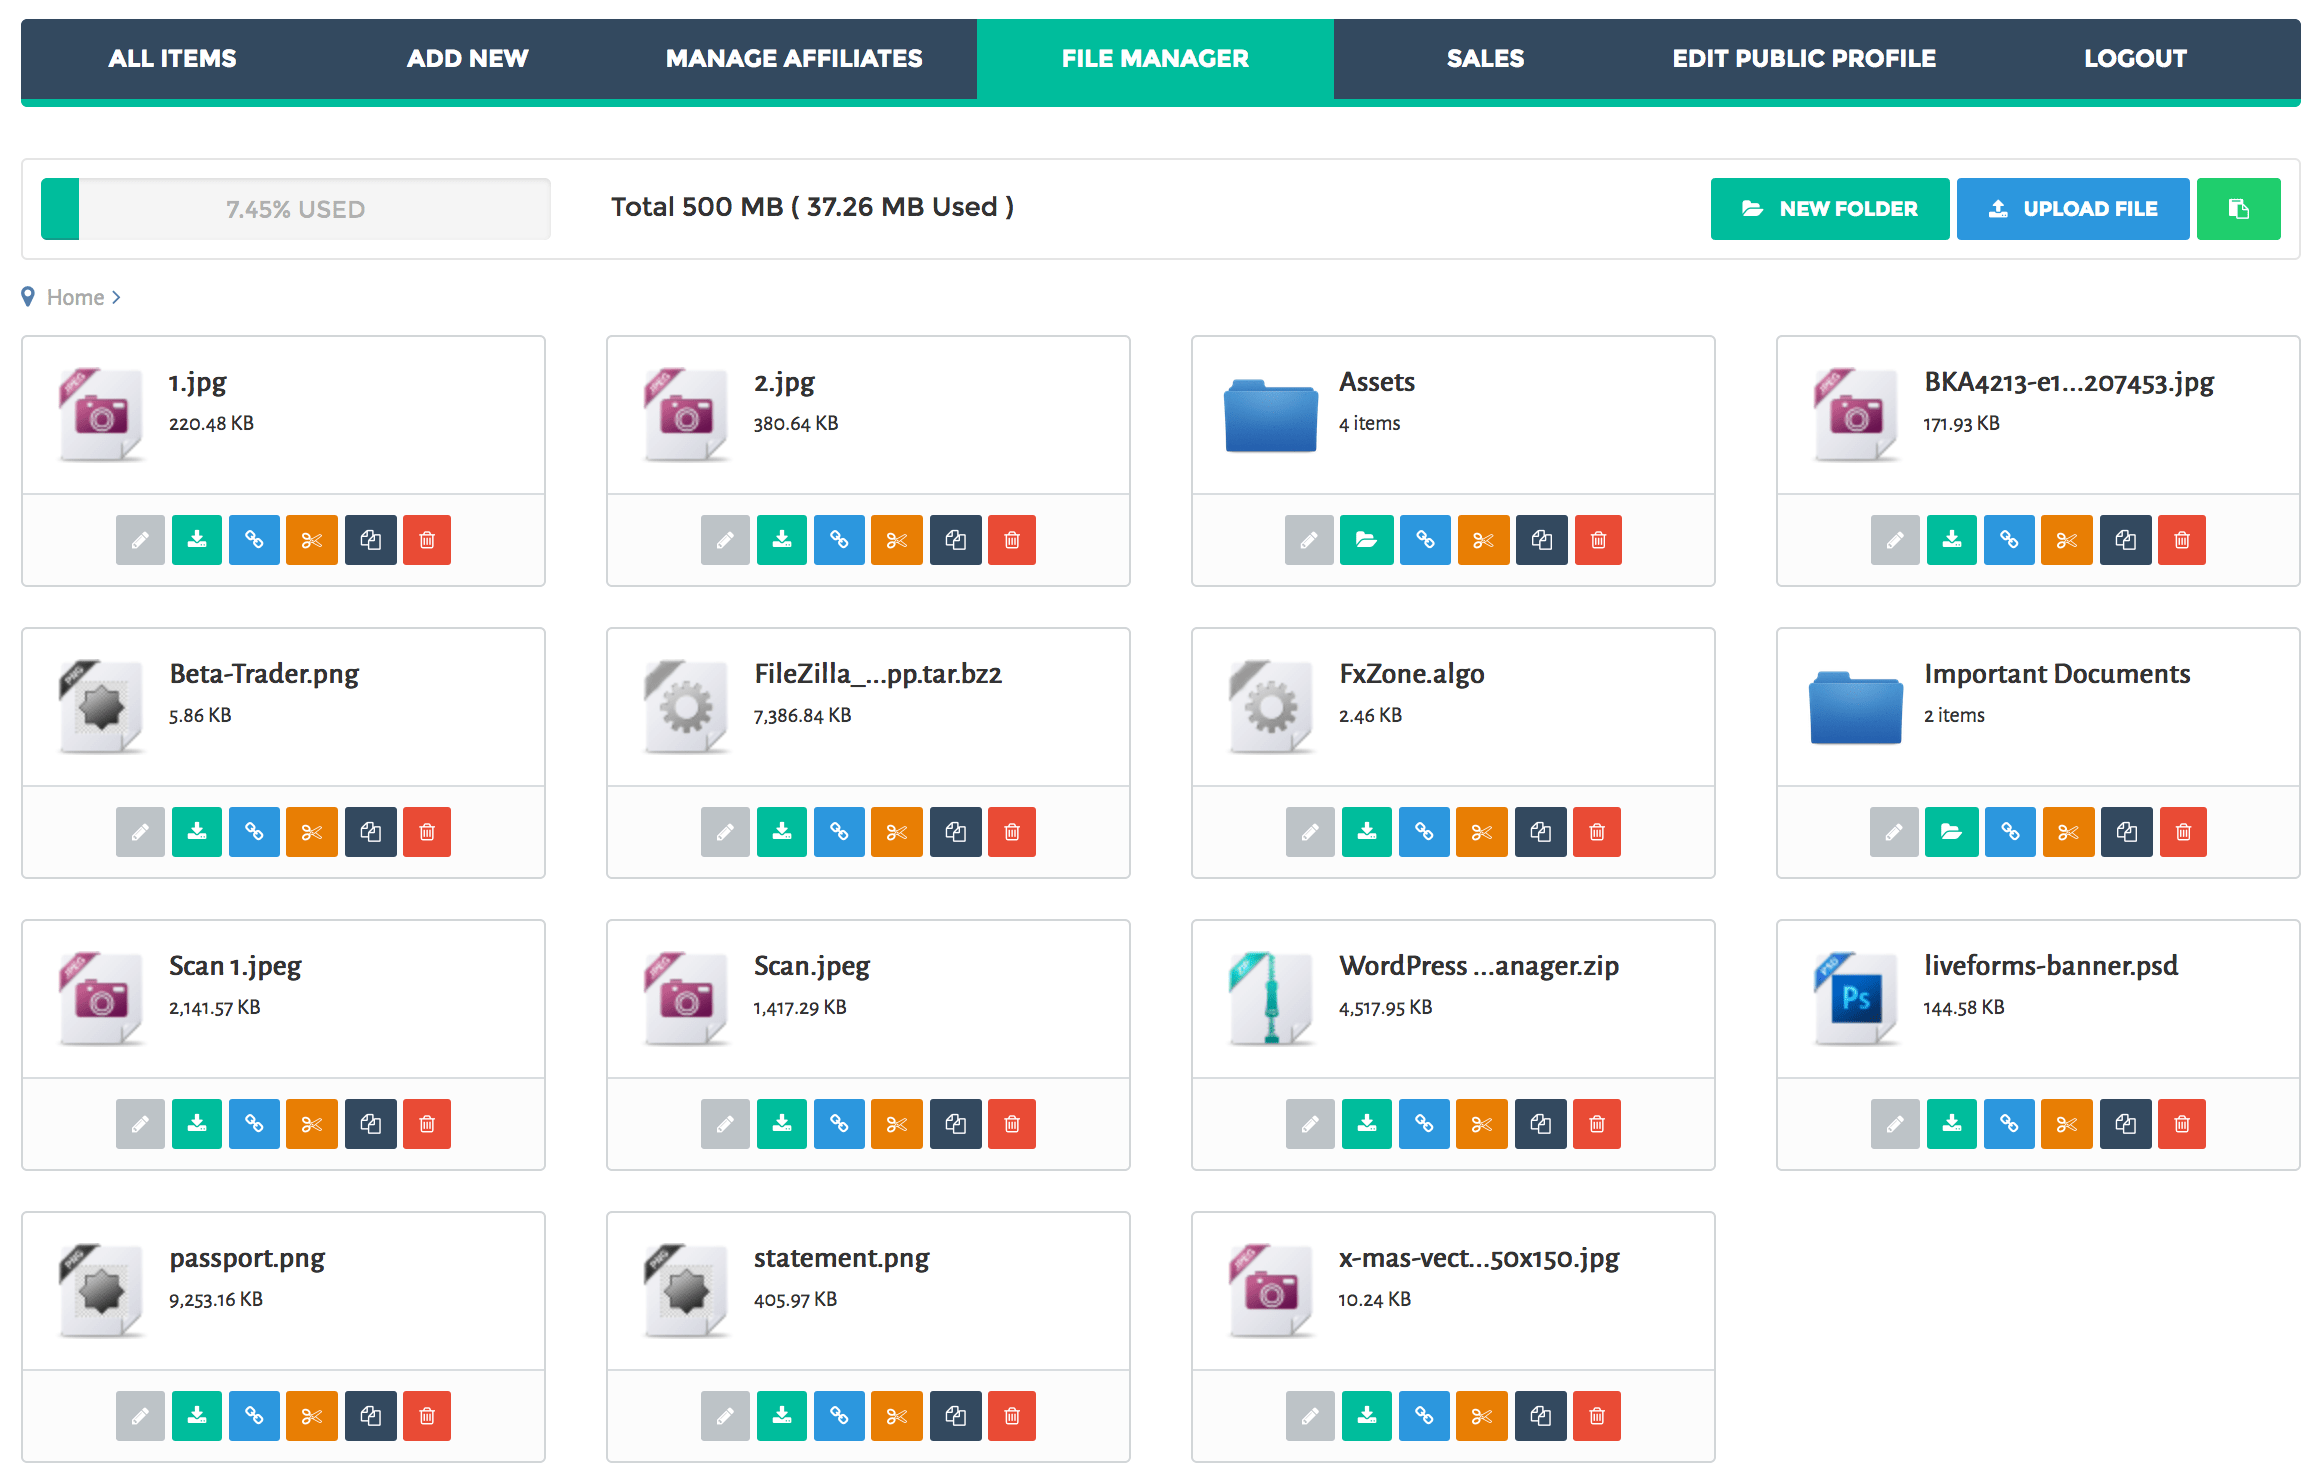This screenshot has height=1480, width=2322.
Task: Open the Assets folder via its green icon
Action: coord(1366,540)
